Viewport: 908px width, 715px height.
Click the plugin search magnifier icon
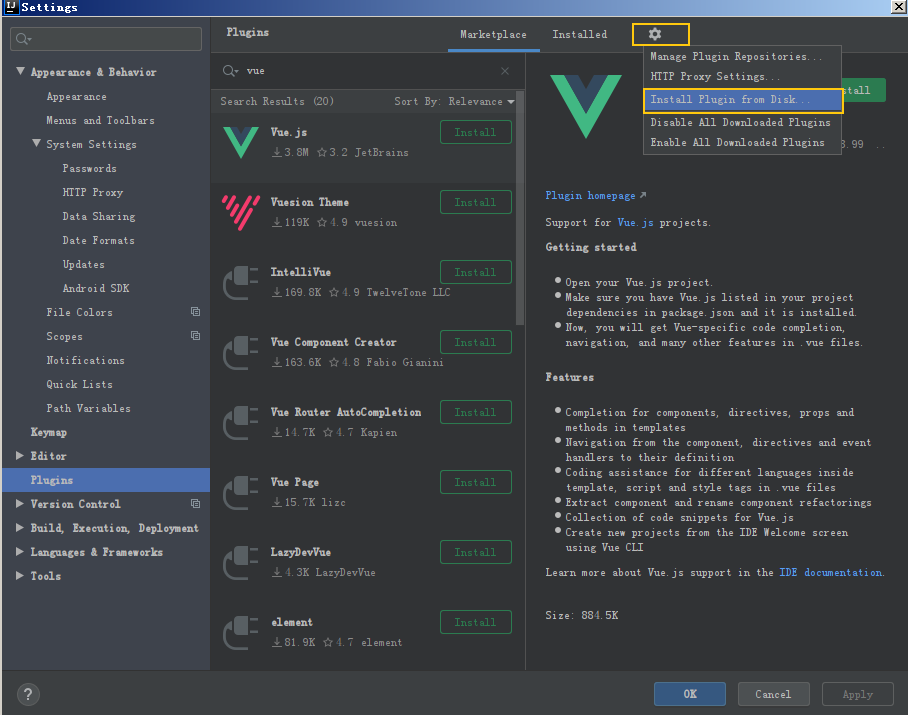(230, 71)
